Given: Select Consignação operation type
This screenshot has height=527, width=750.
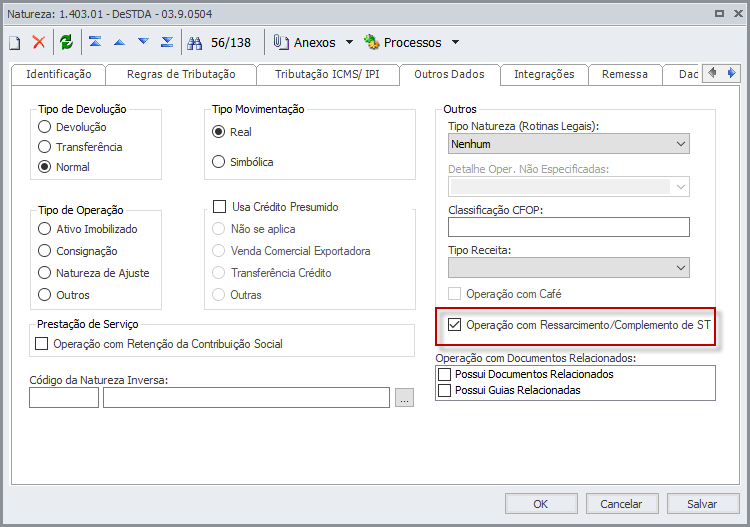Looking at the screenshot, I should pos(44,251).
